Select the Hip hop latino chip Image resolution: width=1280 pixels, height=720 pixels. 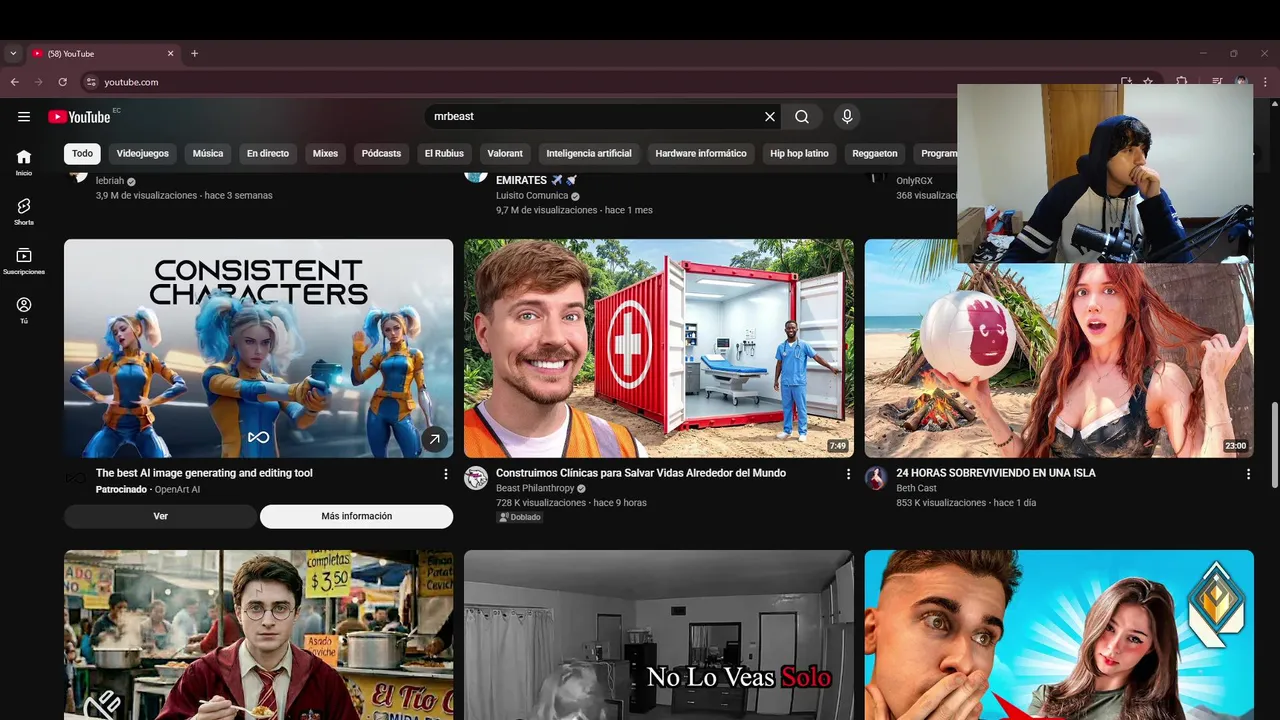799,153
